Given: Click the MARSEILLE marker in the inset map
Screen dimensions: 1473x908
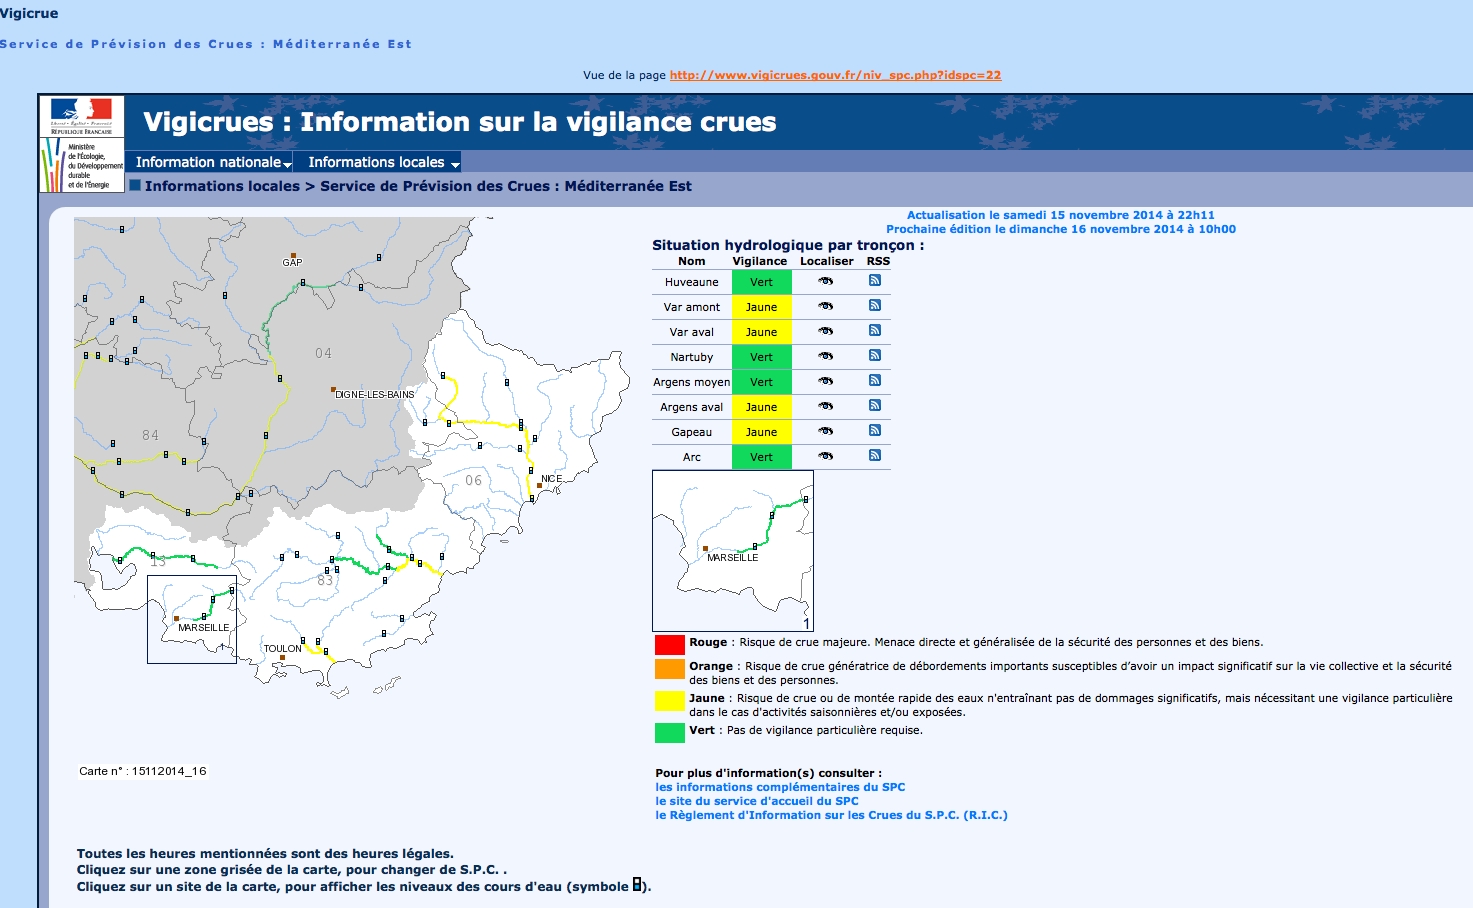Looking at the screenshot, I should tap(705, 548).
